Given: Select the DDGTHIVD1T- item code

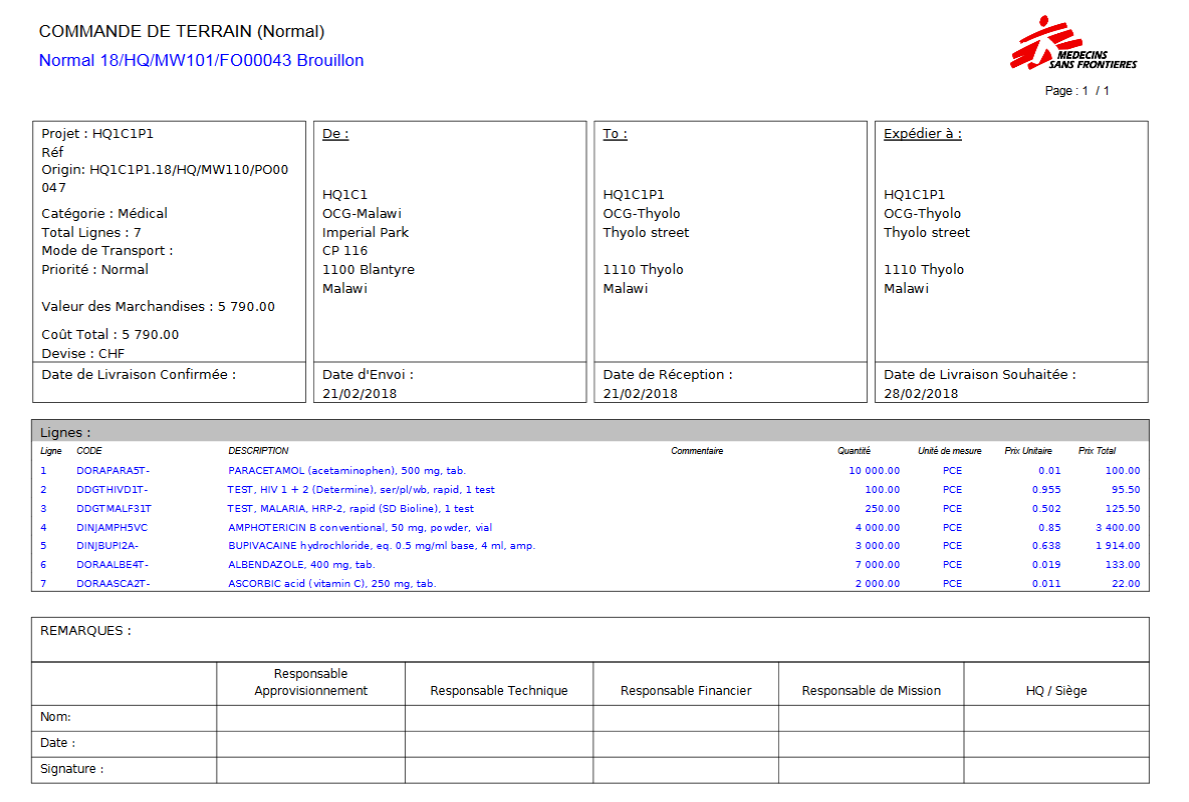Looking at the screenshot, I should [112, 490].
